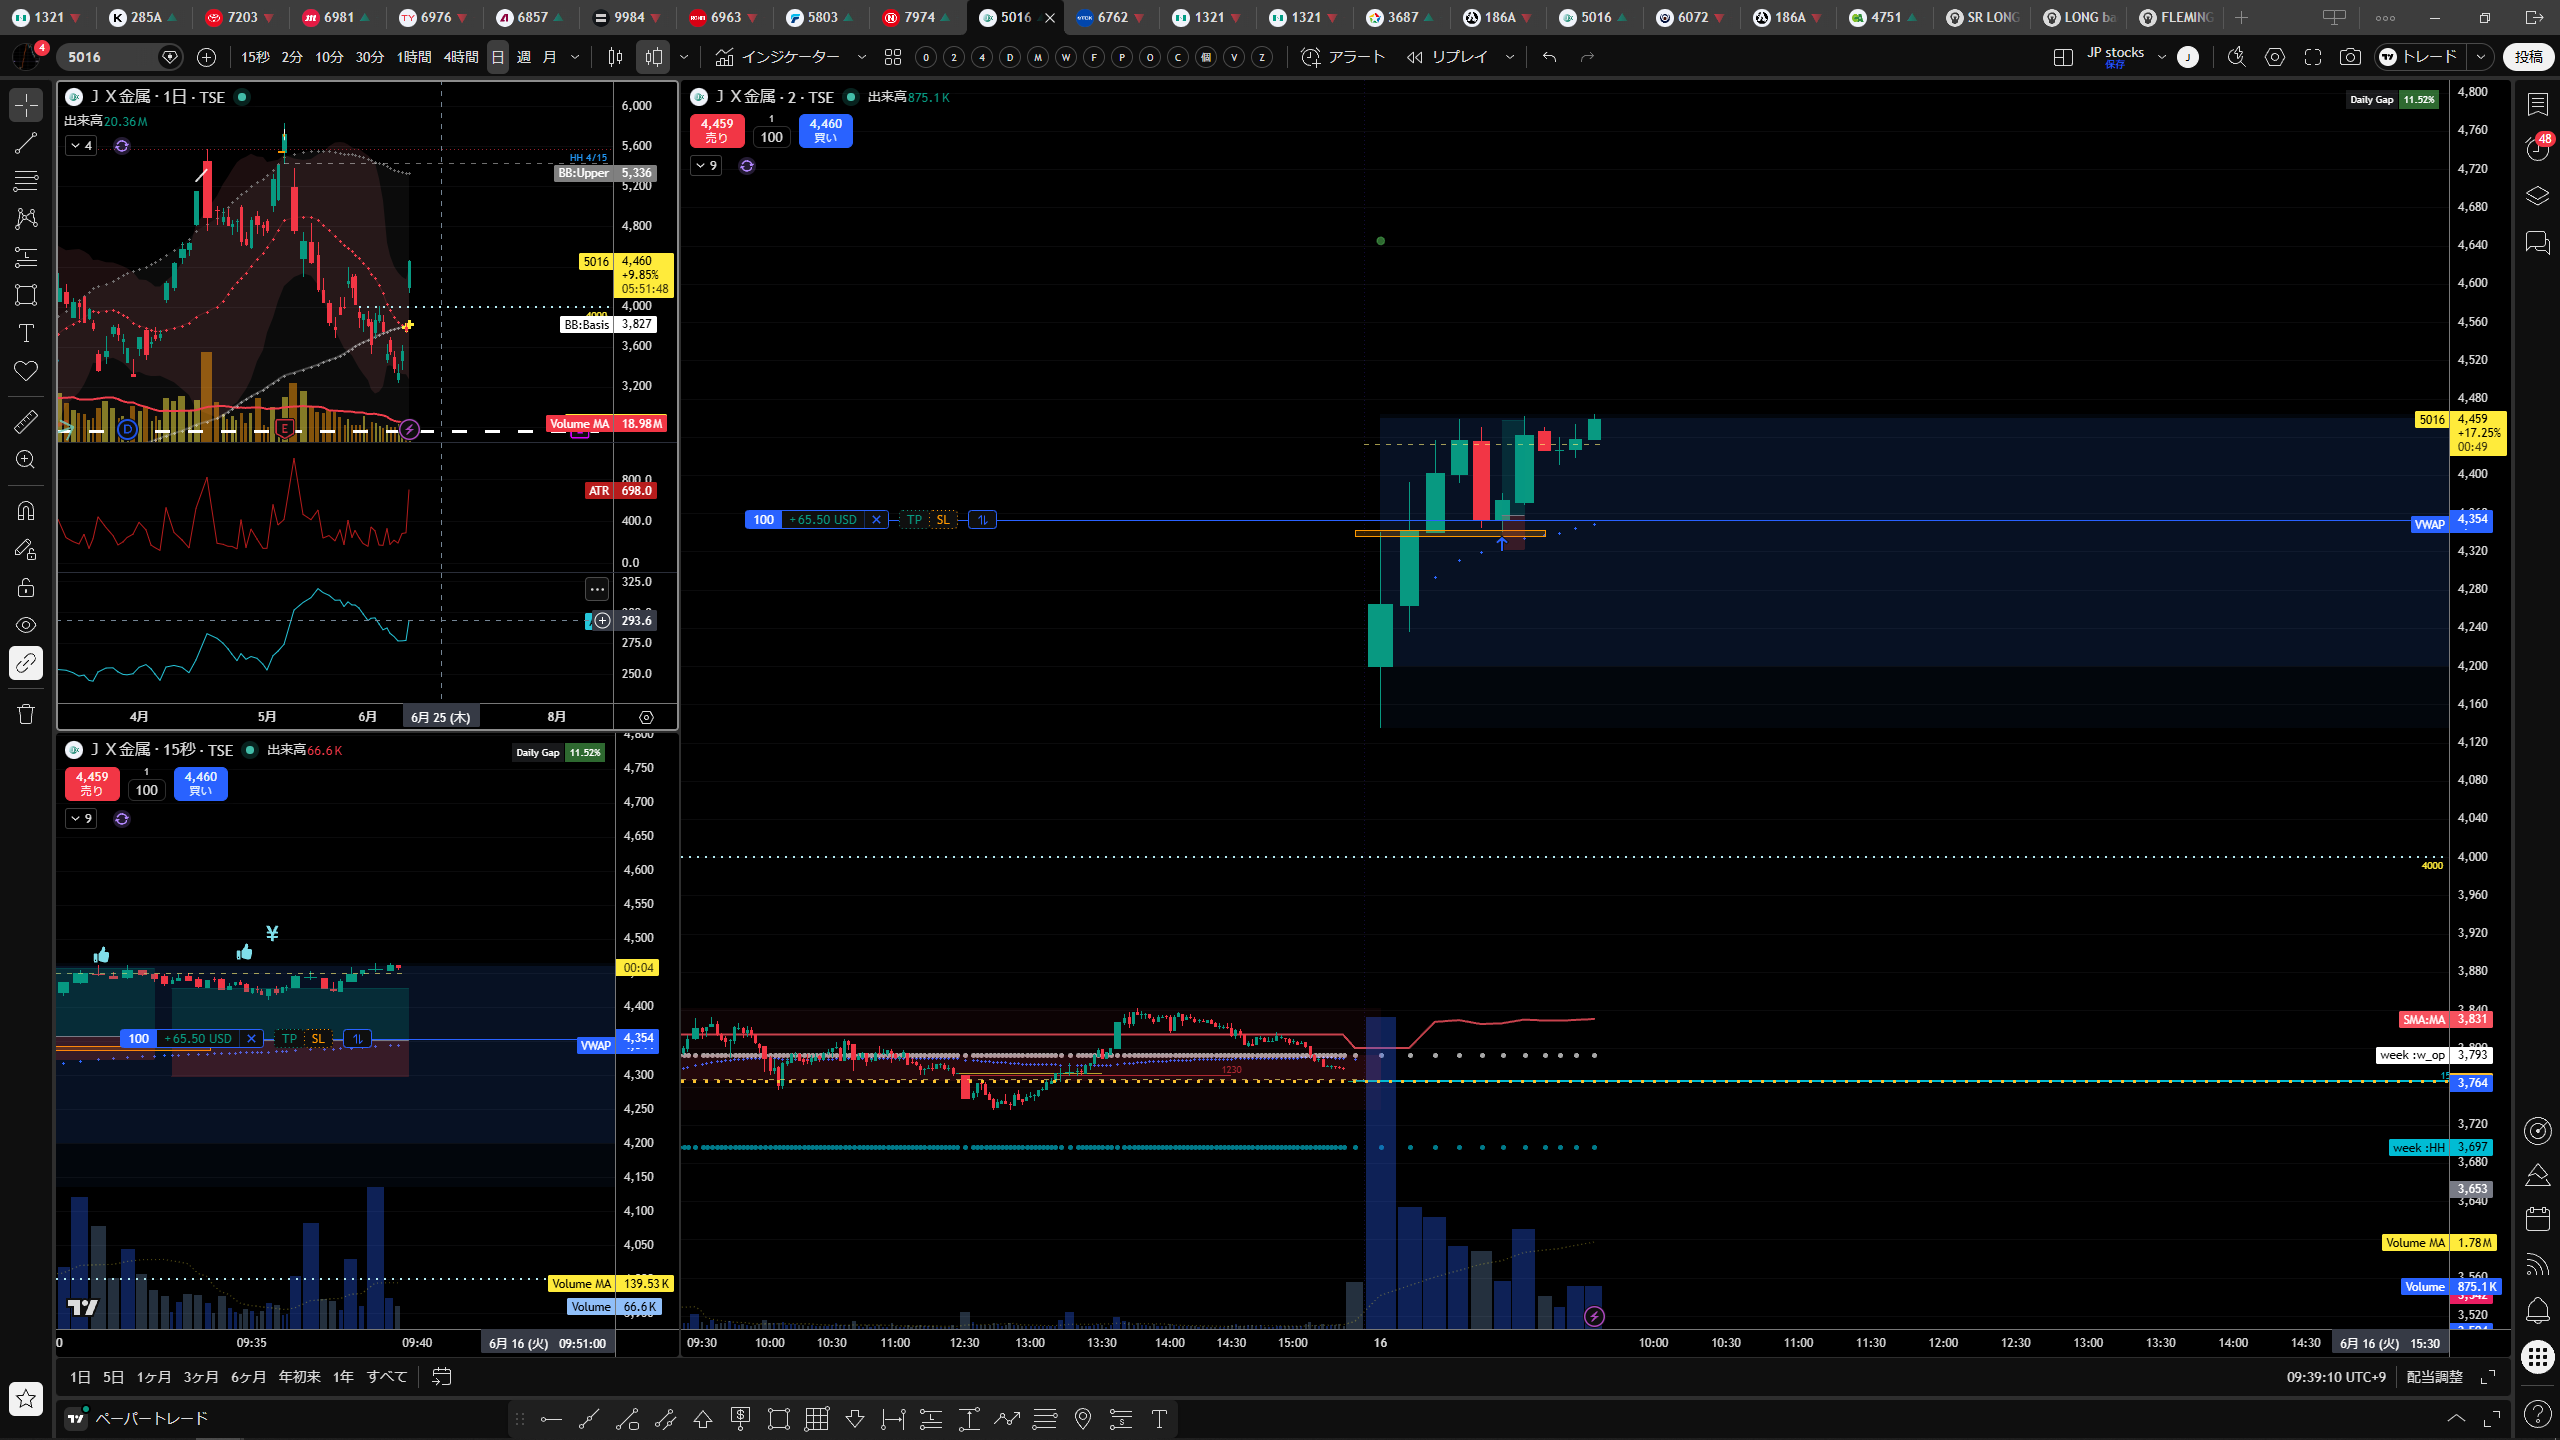The width and height of the screenshot is (2560, 1440).
Task: Click the アラート alert button
Action: click(x=1343, y=57)
